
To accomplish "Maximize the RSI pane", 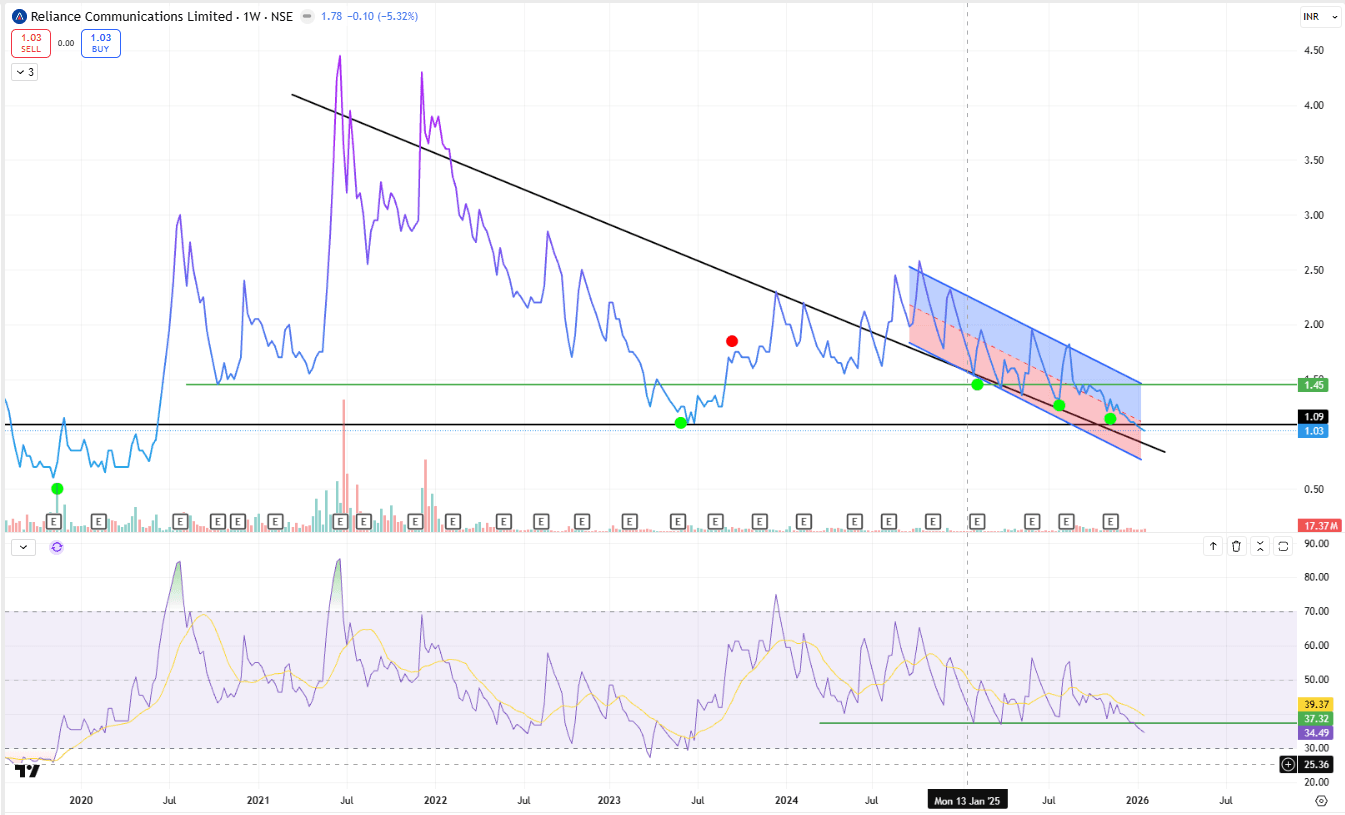I will [1282, 546].
